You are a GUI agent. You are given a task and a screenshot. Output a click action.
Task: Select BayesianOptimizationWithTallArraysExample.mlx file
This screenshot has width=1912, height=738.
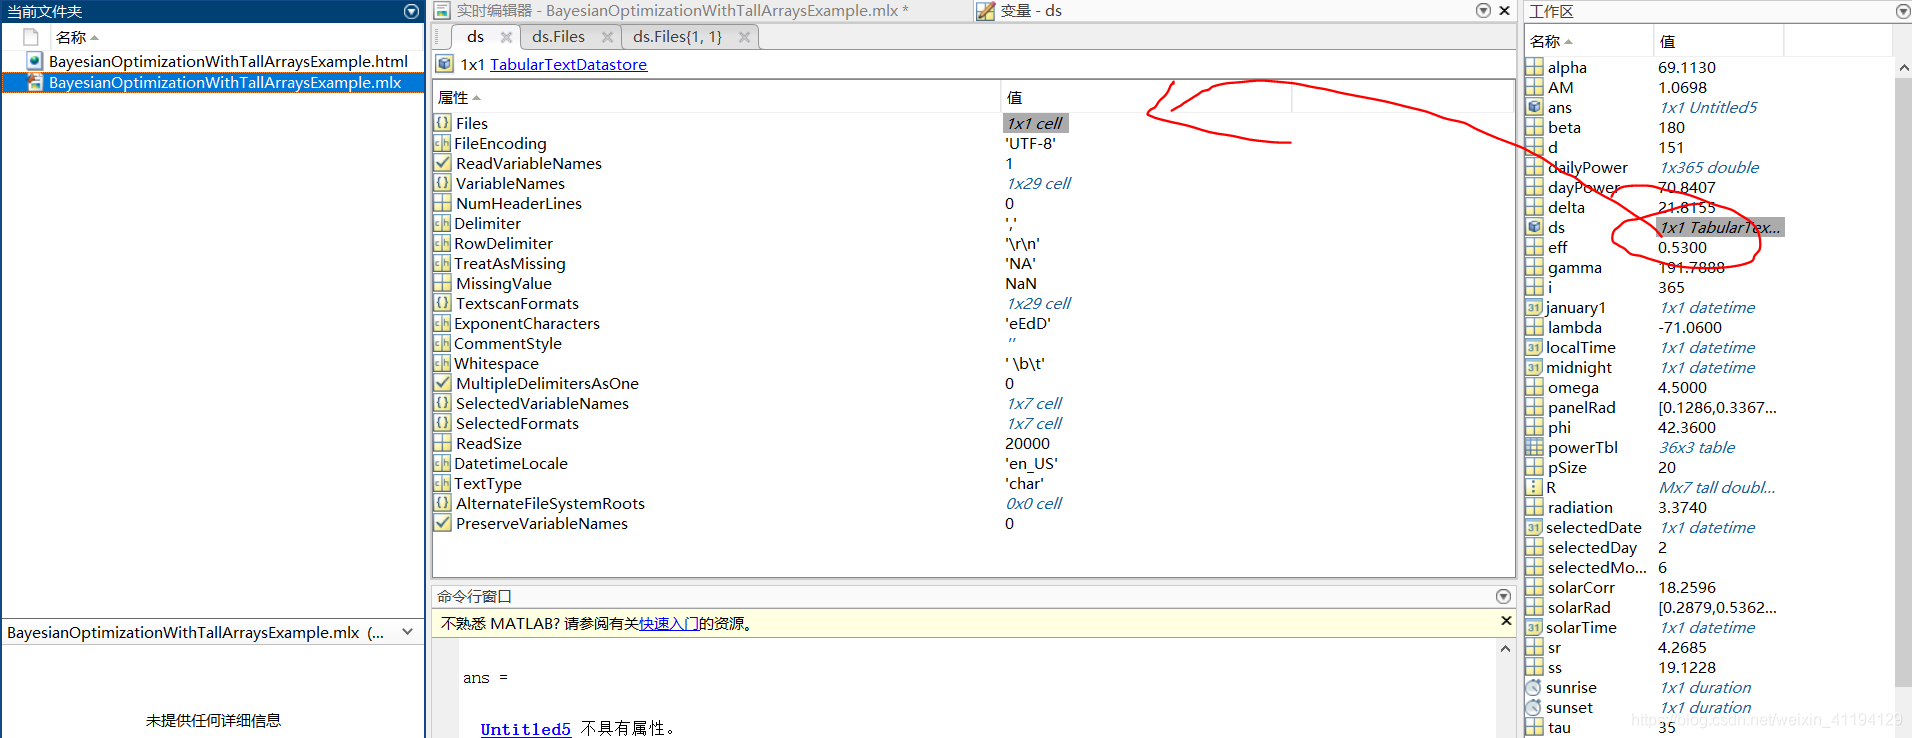point(225,82)
